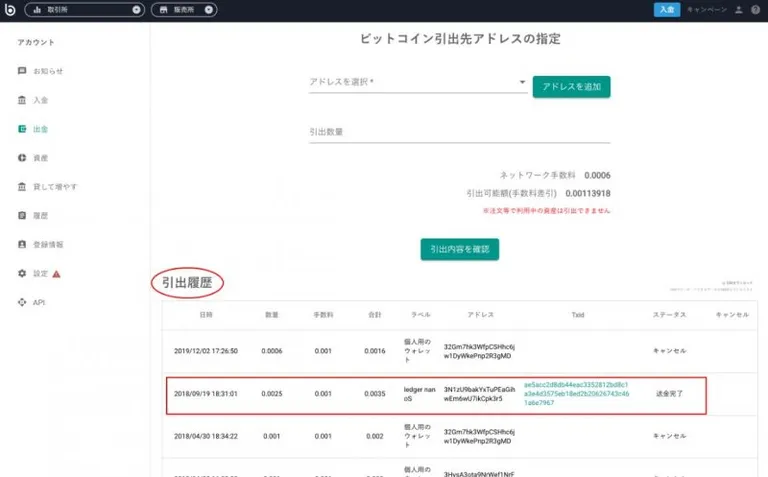This screenshot has height=477, width=768.
Task: Click the ledger nanoS label cell
Action: tap(419, 394)
